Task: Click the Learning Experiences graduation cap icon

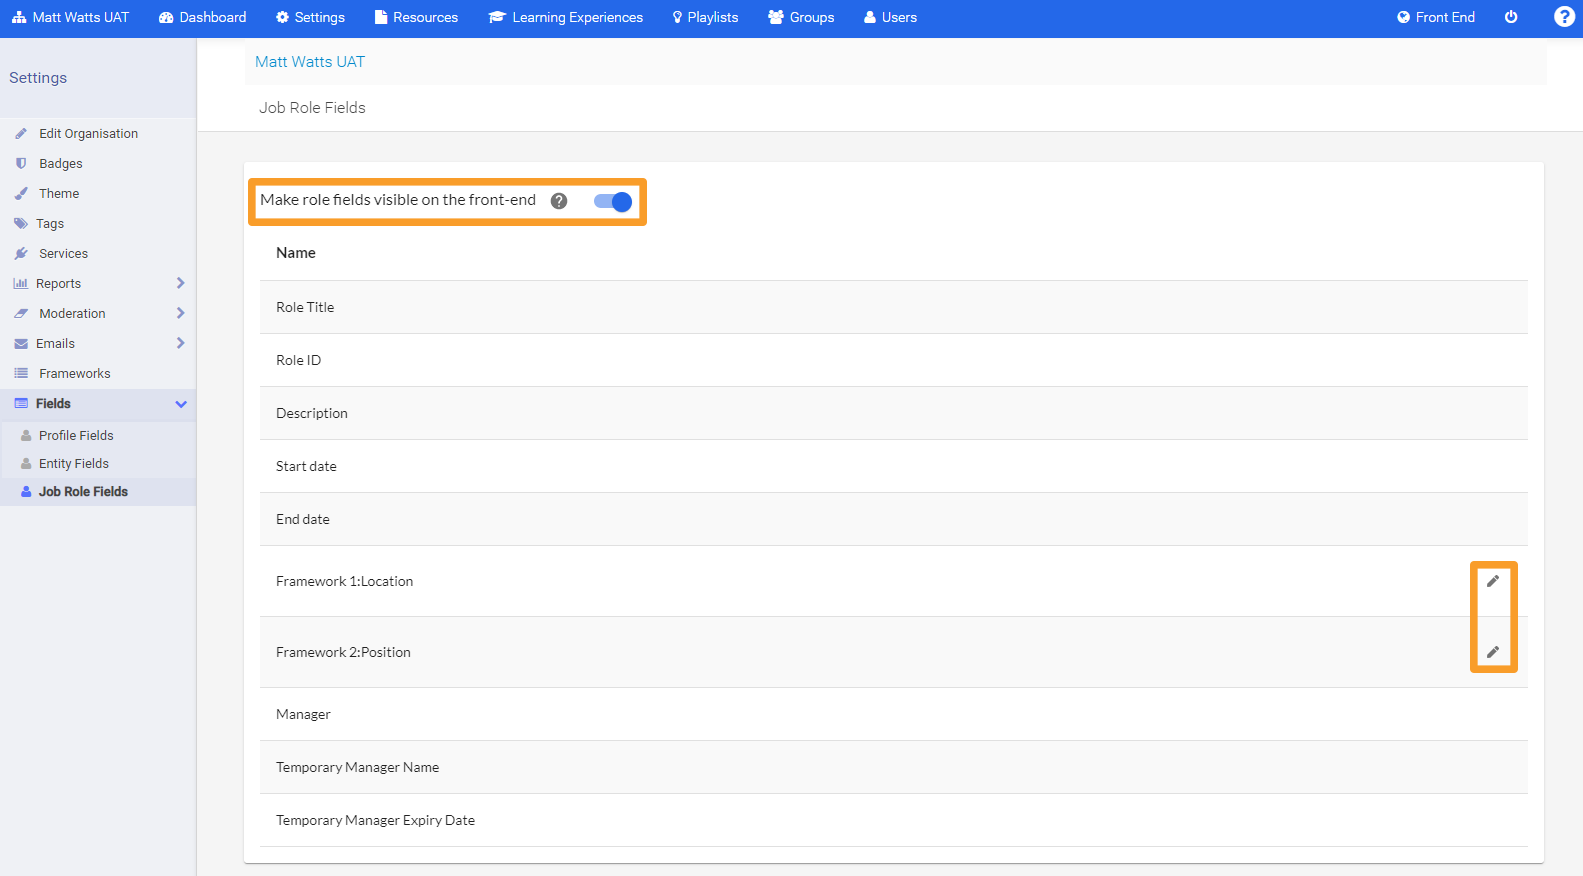Action: 497,17
